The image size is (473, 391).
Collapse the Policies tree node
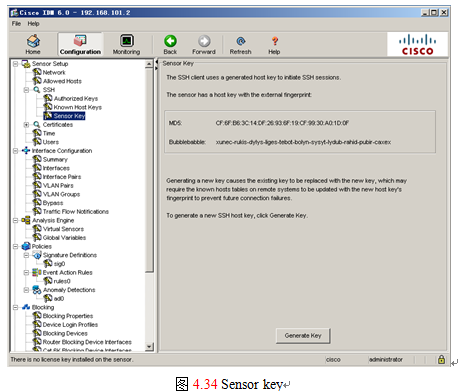pos(15,246)
